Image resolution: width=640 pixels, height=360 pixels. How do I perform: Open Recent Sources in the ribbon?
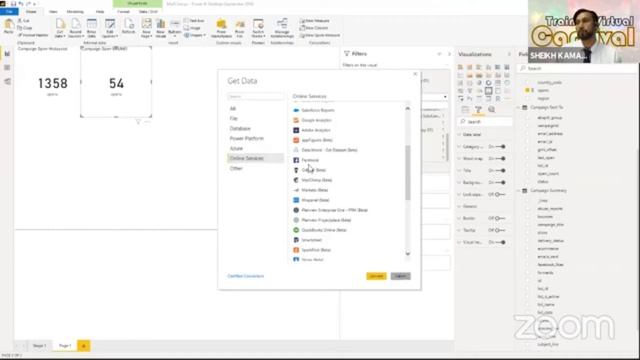pyautogui.click(x=76, y=28)
